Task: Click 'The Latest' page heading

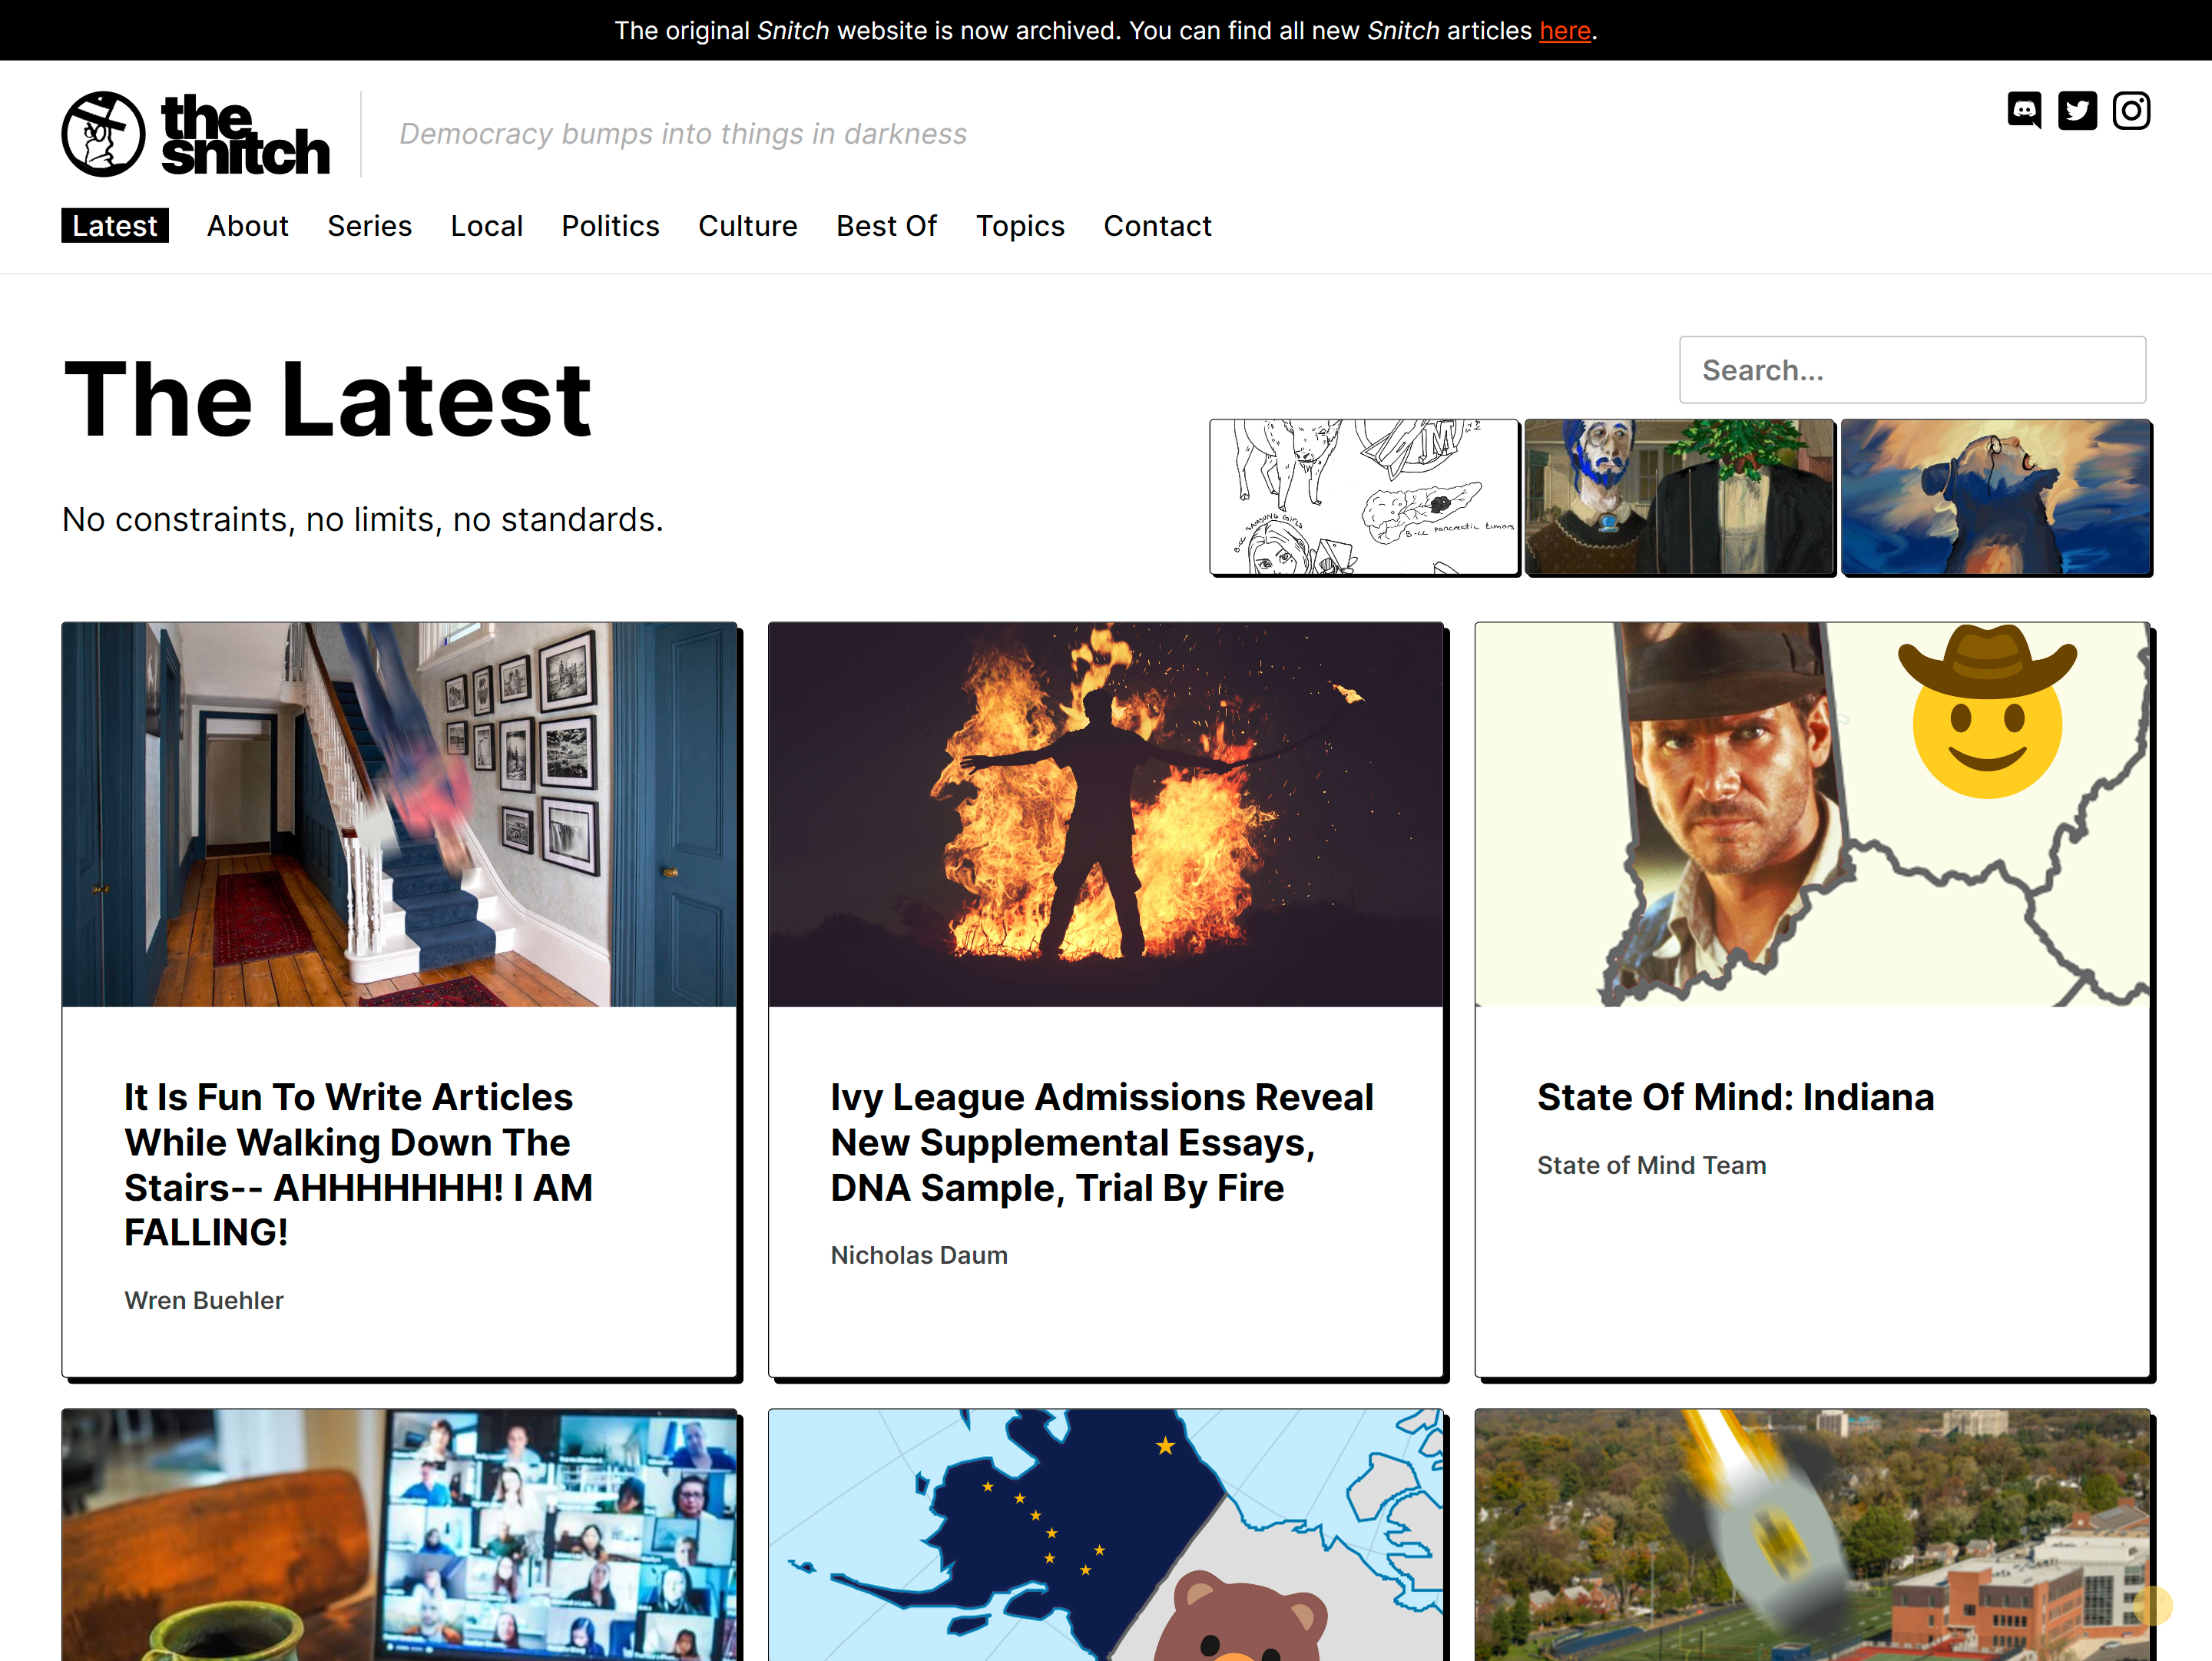Action: pos(328,400)
